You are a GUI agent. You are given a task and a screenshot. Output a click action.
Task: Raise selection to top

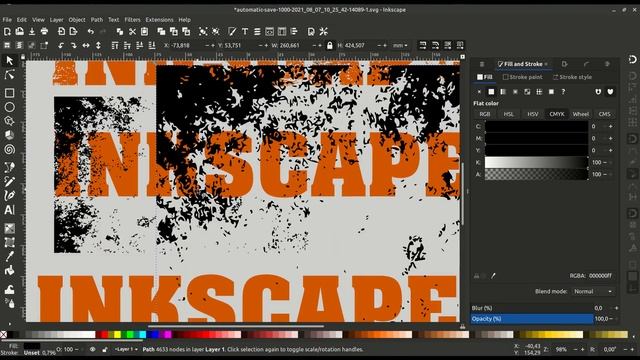click(115, 45)
